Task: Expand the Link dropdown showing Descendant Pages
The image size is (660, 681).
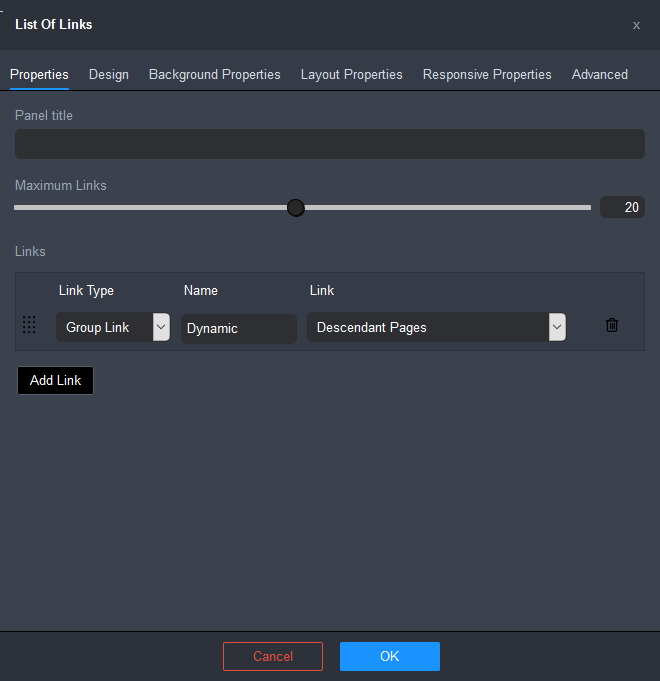Action: [x=436, y=327]
